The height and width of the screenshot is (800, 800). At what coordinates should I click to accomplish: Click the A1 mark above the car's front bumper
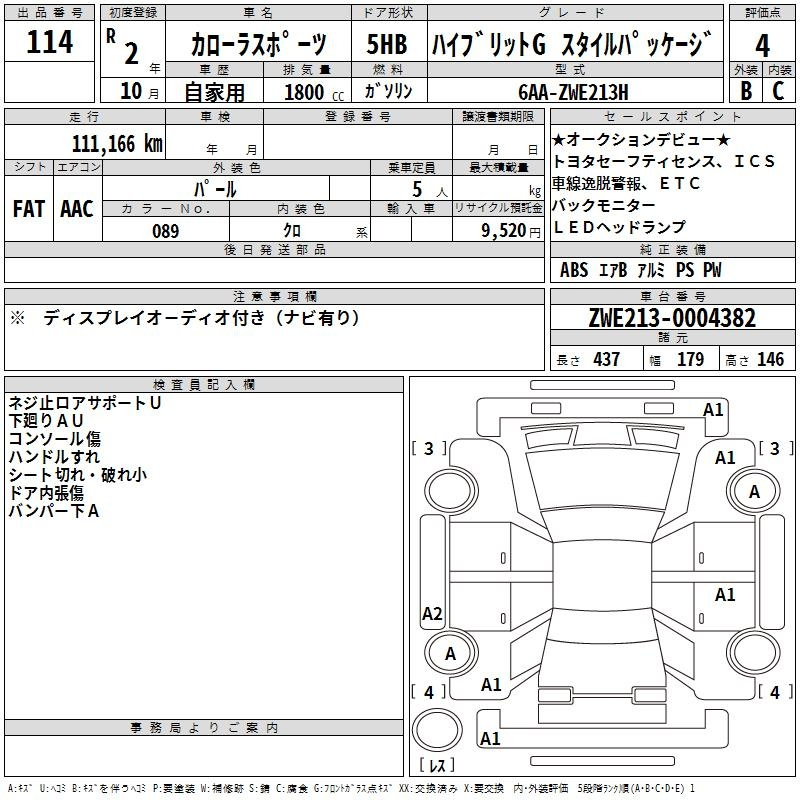point(713,409)
